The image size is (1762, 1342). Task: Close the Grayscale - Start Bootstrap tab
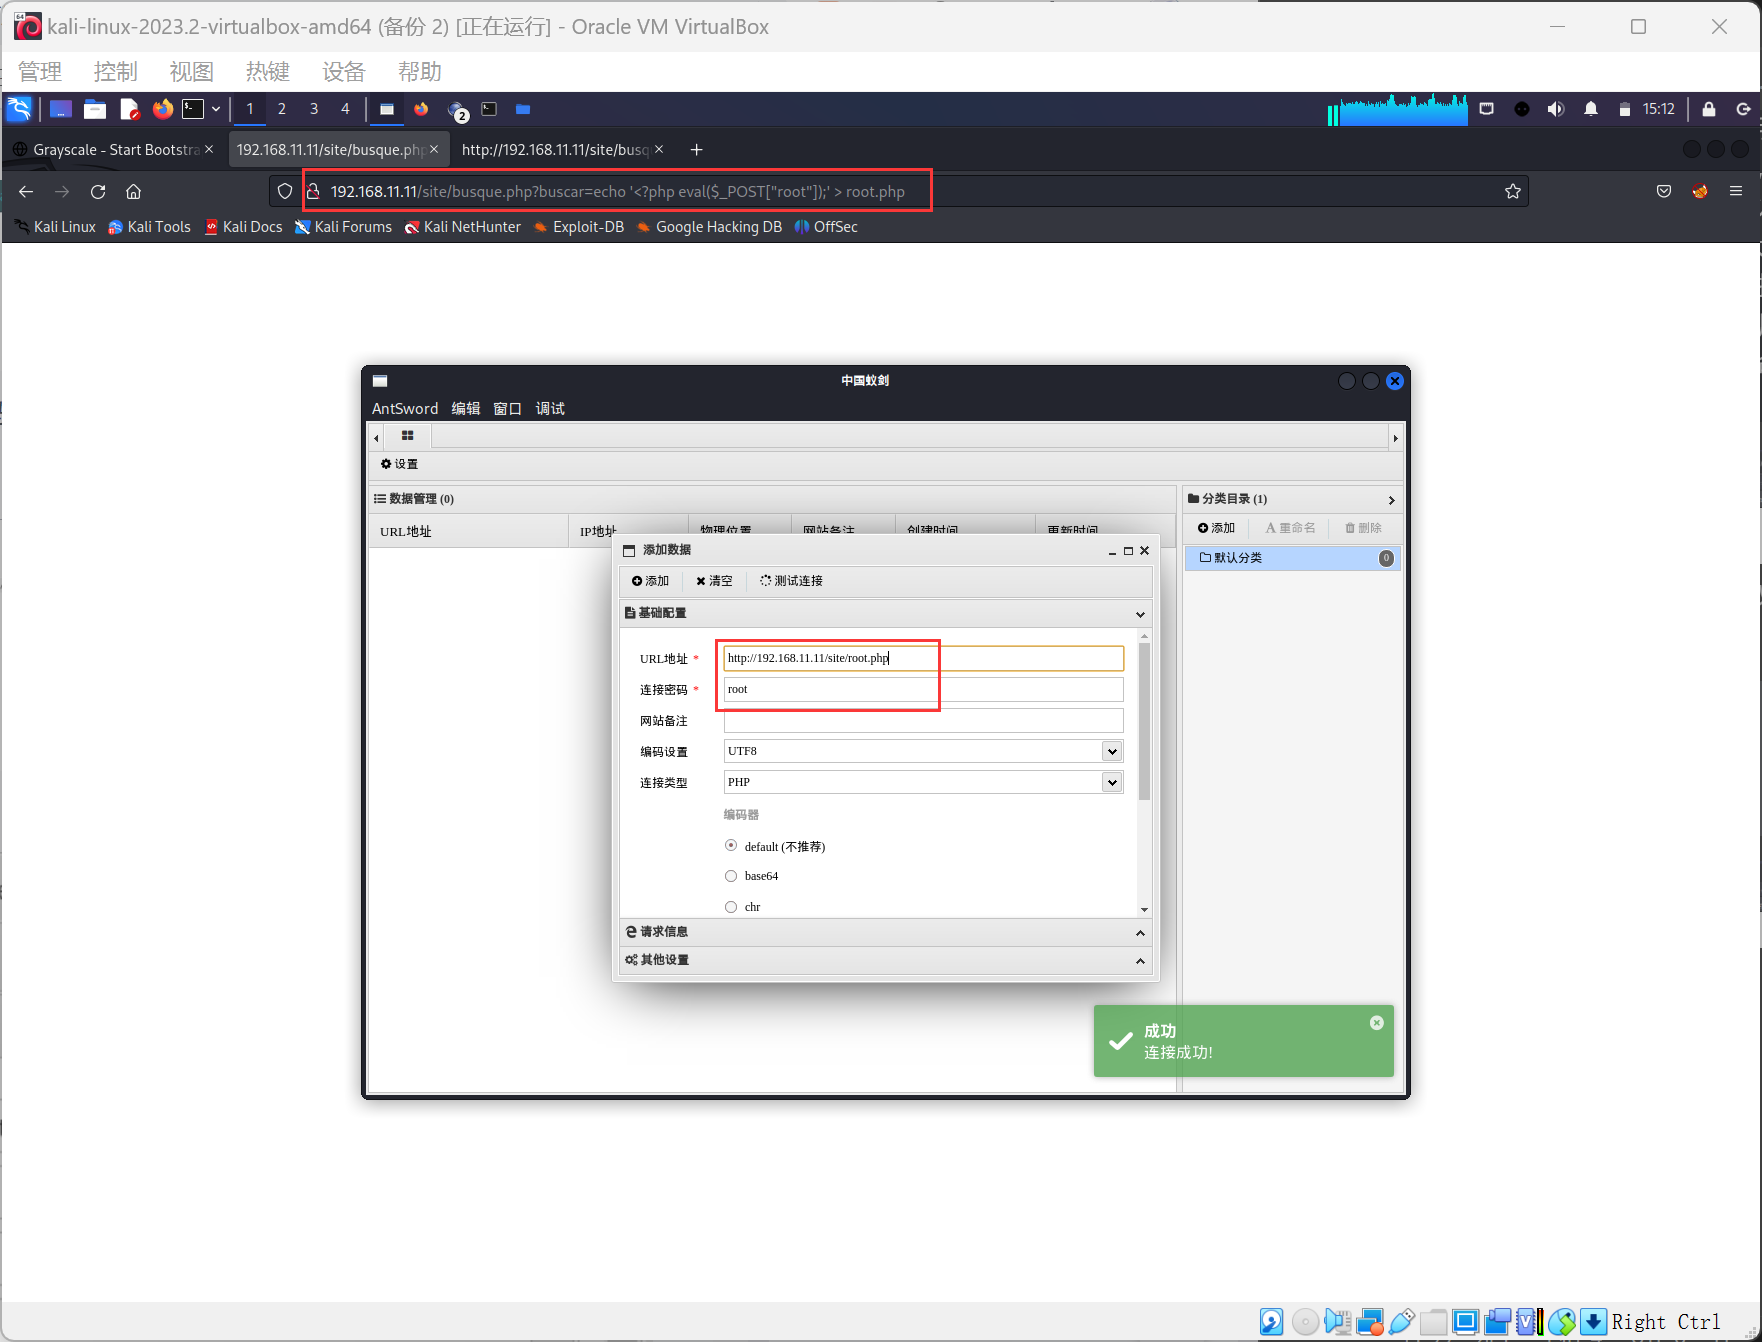209,150
